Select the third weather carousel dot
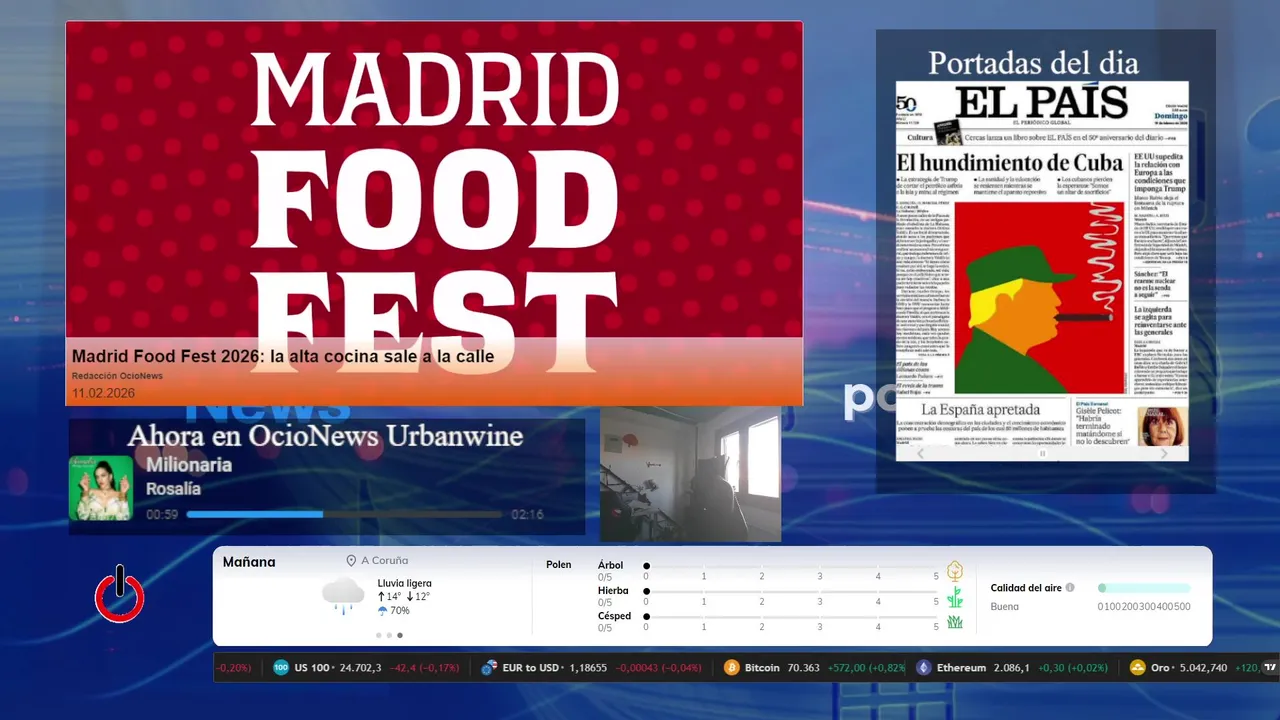Screen dimensions: 1280x720 [x=400, y=635]
